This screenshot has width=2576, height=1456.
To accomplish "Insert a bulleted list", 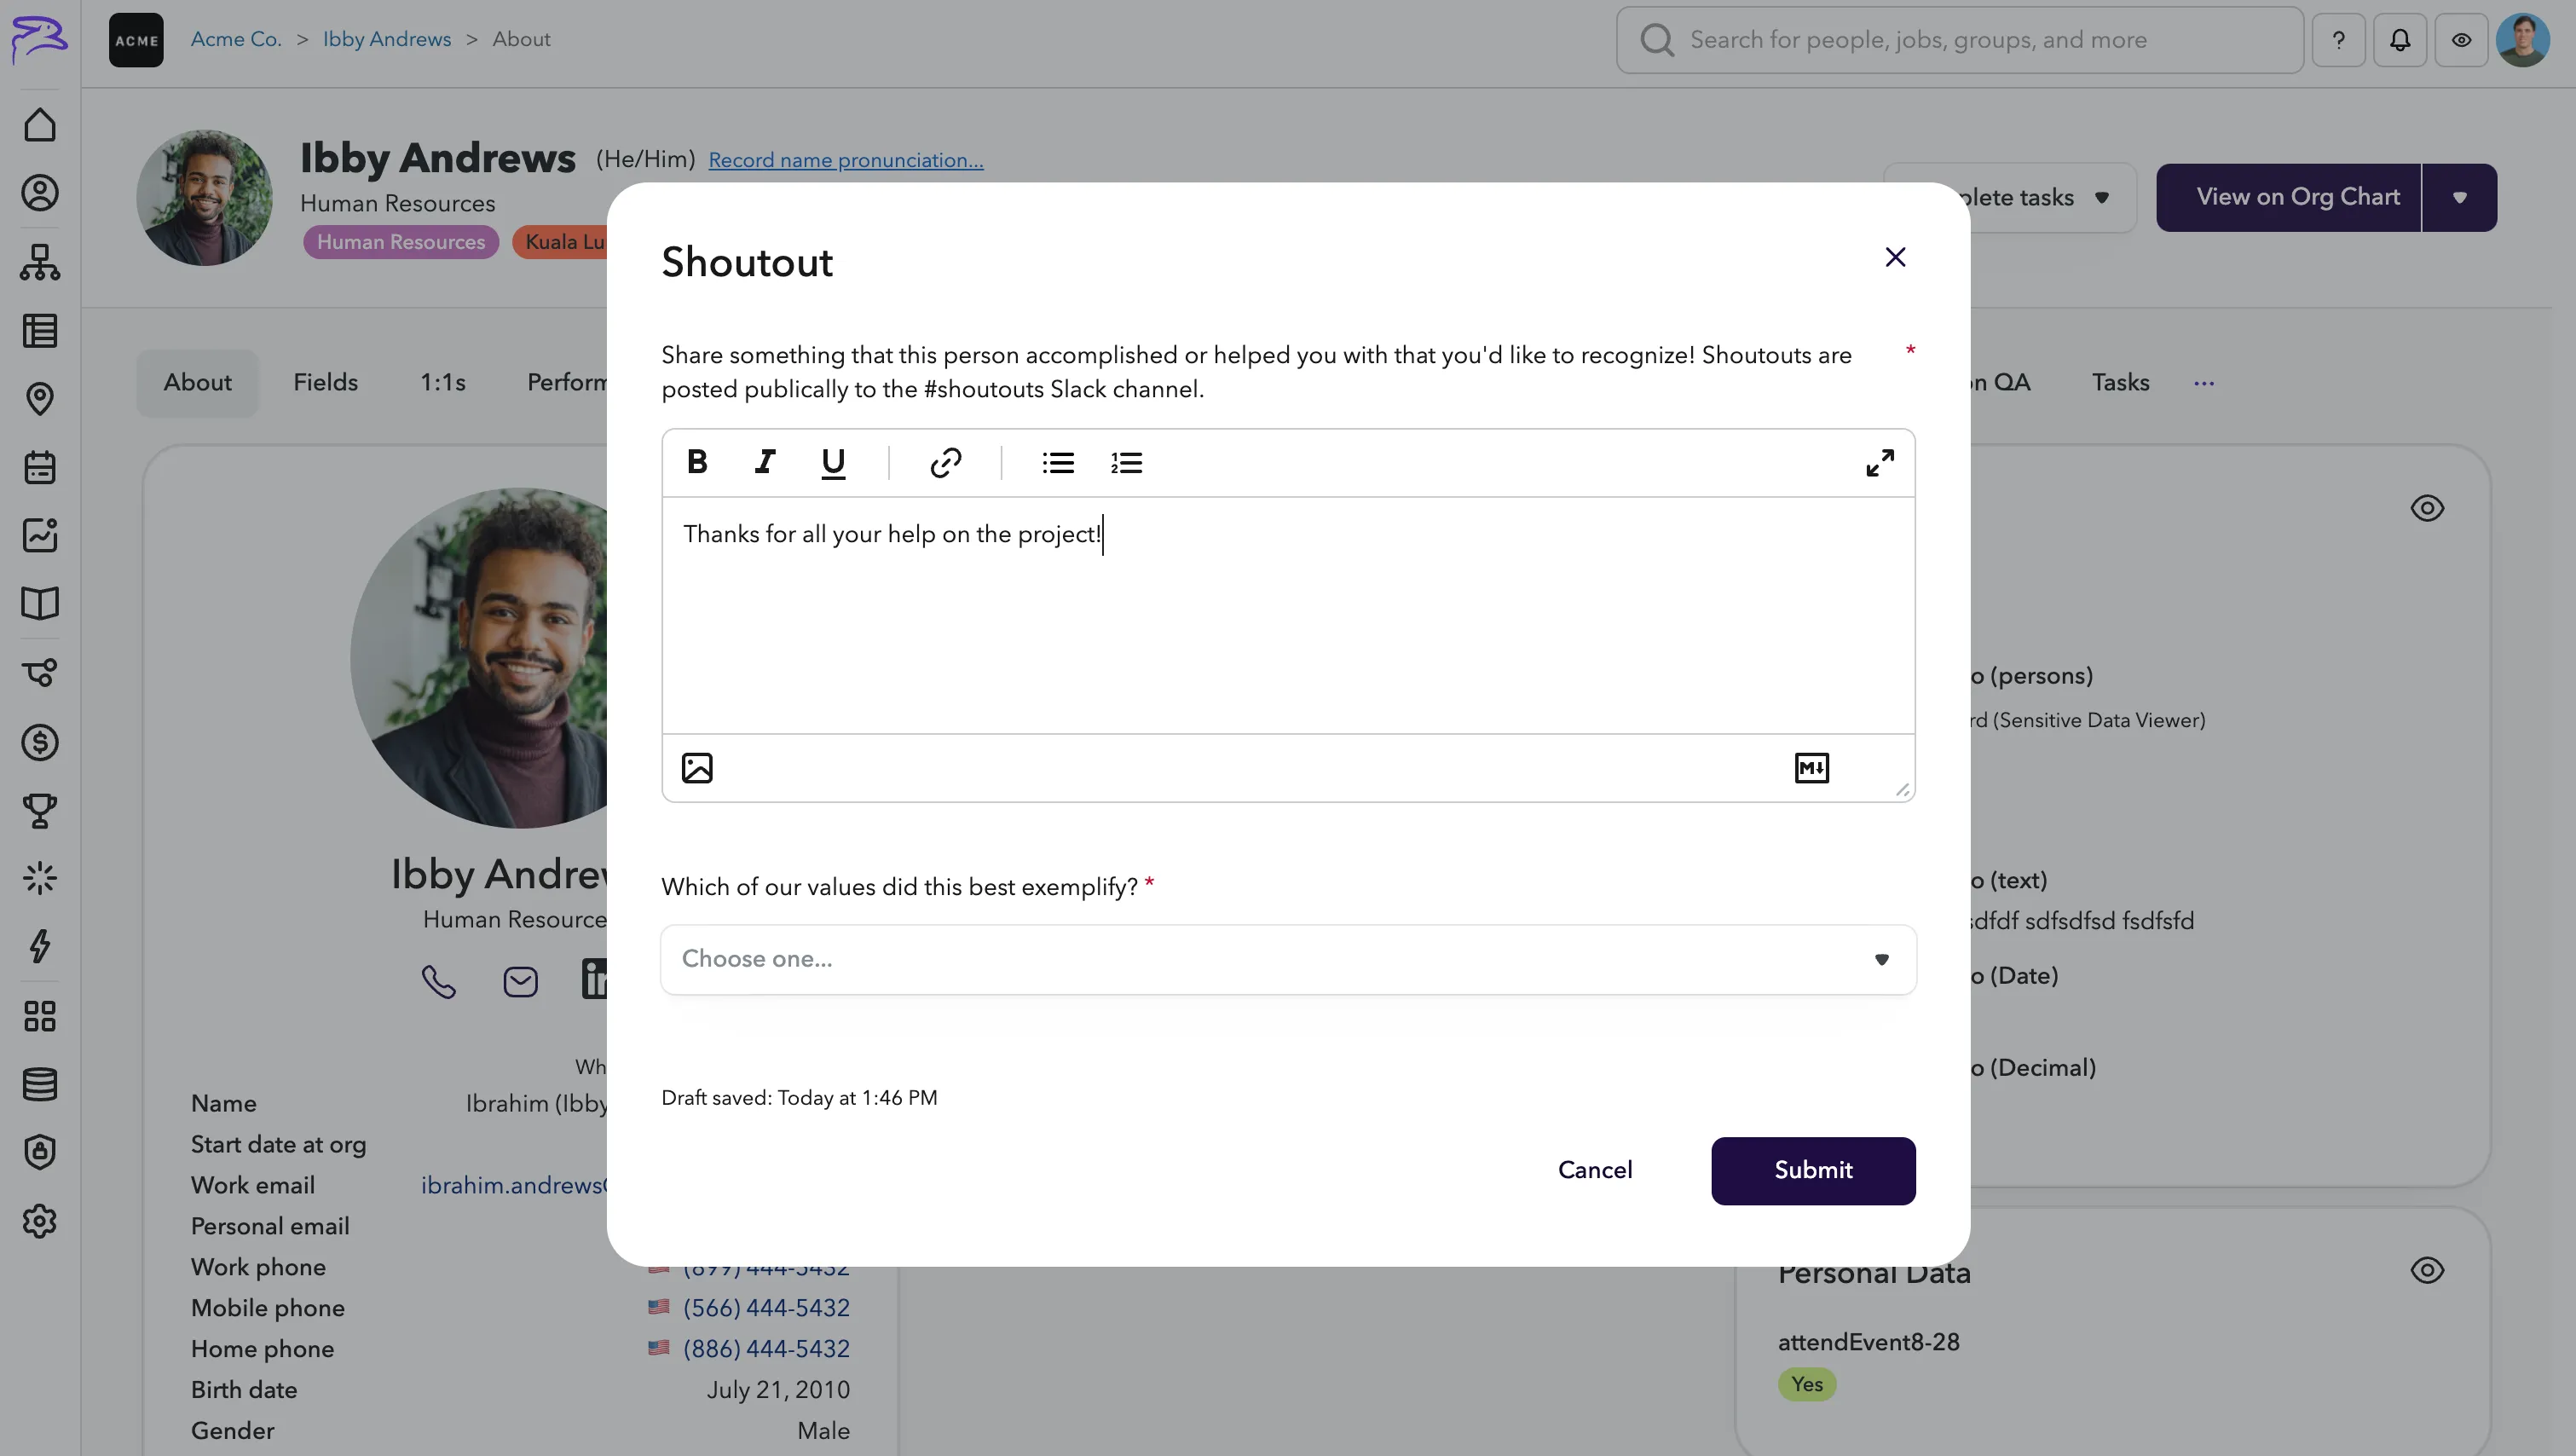I will pyautogui.click(x=1058, y=462).
